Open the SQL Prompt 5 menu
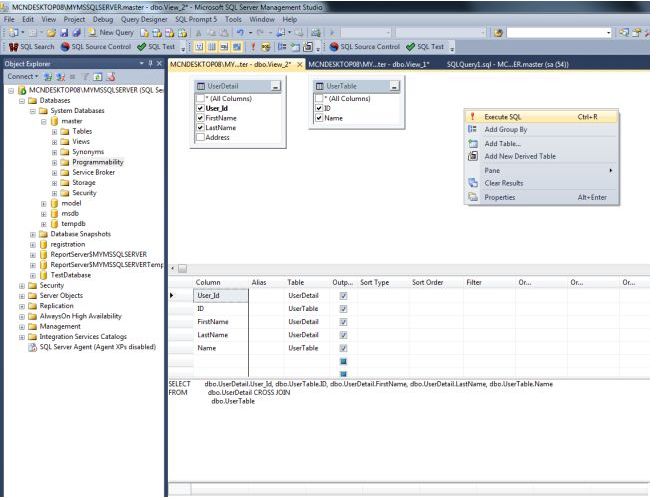 196,19
